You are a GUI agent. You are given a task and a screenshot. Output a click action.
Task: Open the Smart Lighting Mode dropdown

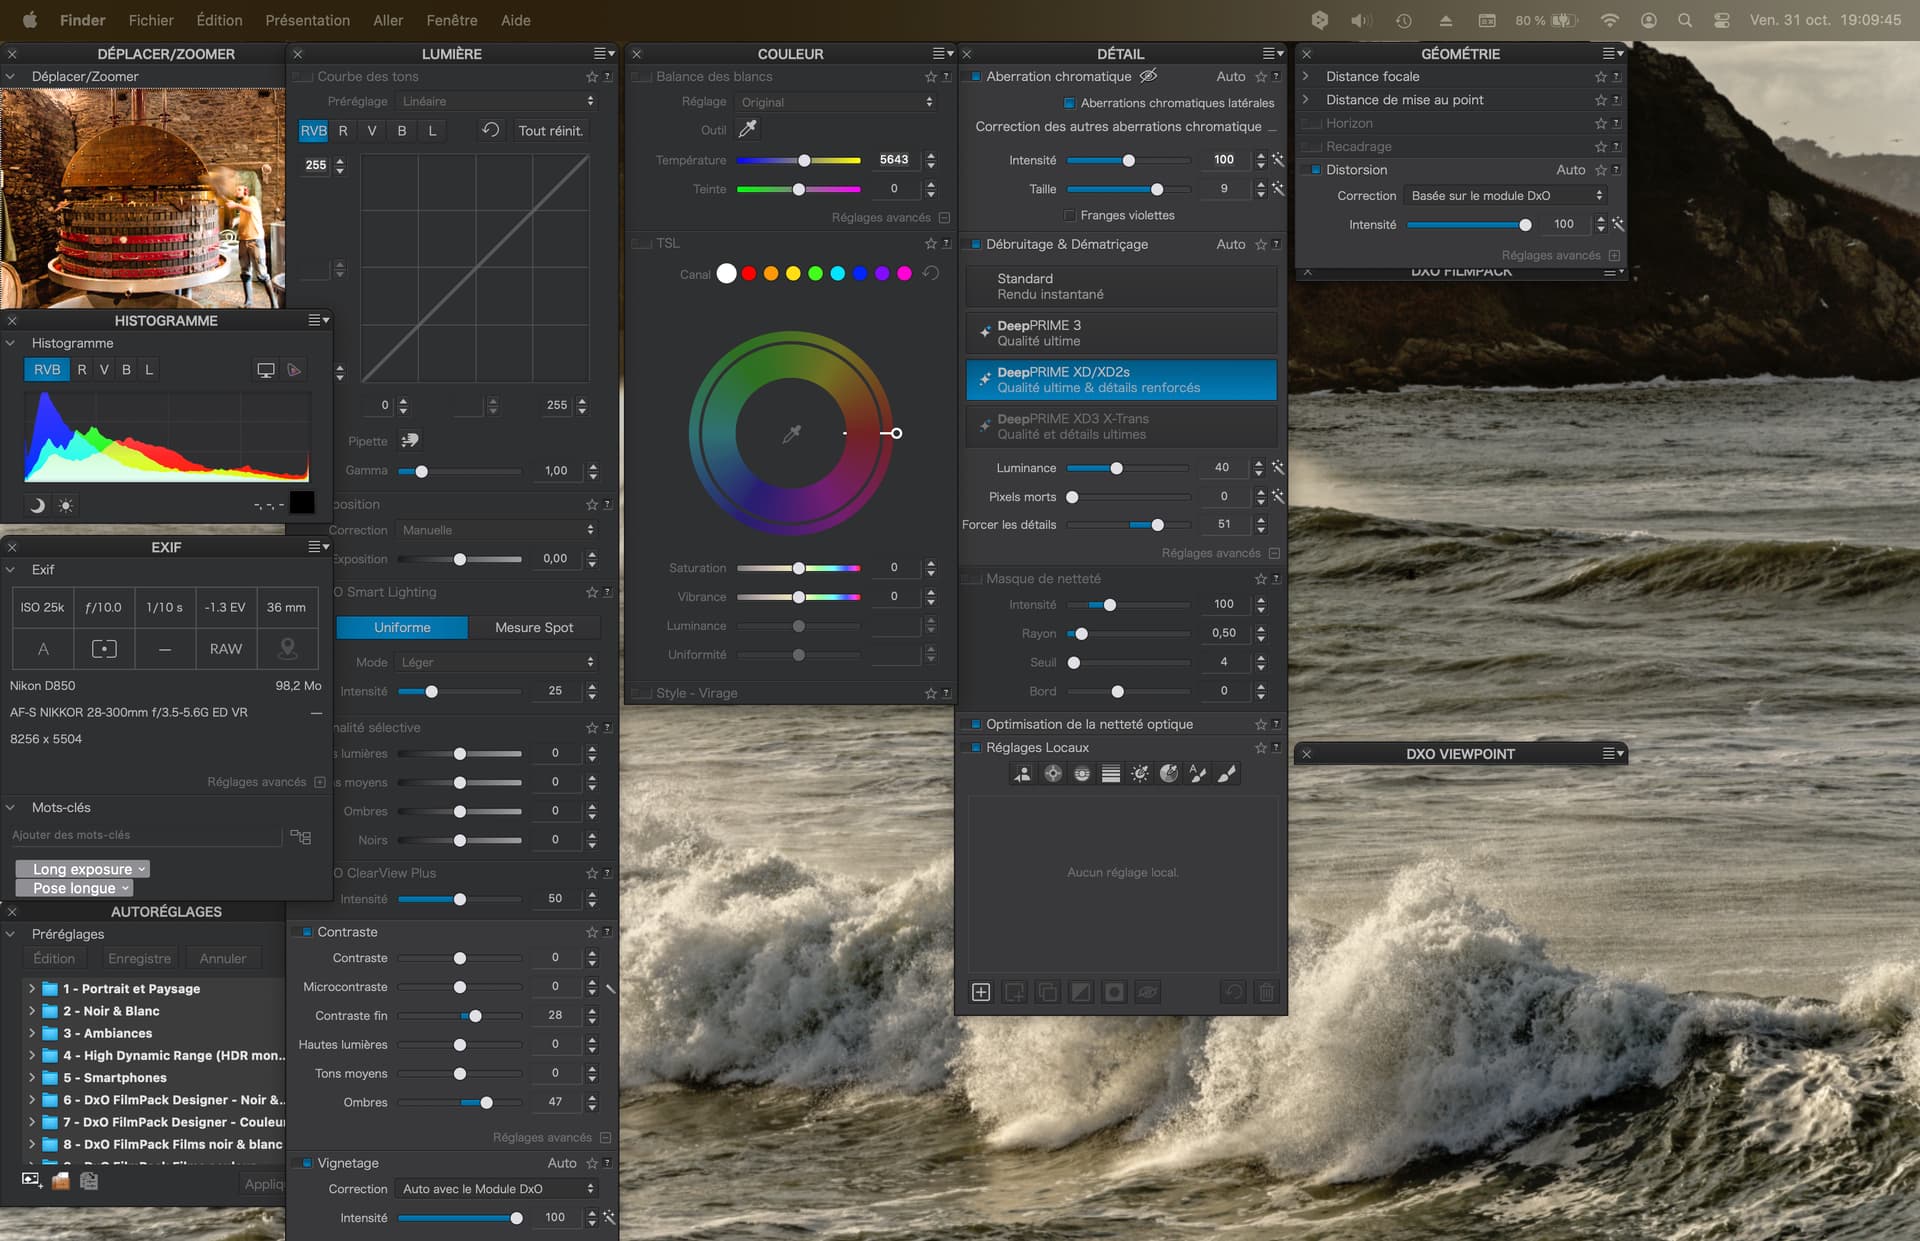coord(497,662)
